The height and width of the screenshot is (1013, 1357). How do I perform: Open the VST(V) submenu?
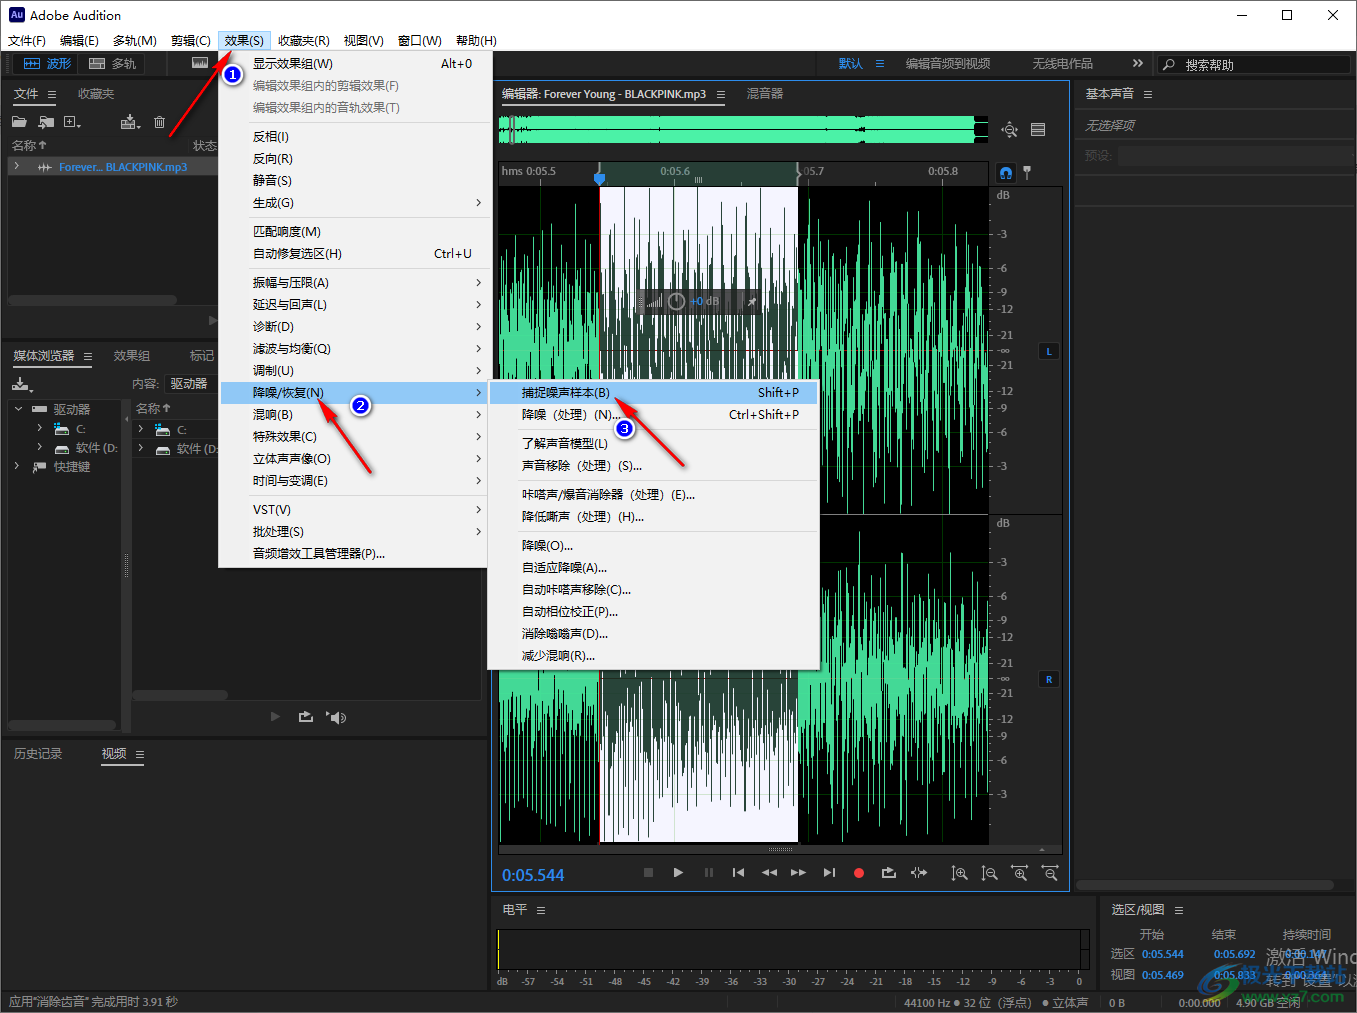coord(367,510)
